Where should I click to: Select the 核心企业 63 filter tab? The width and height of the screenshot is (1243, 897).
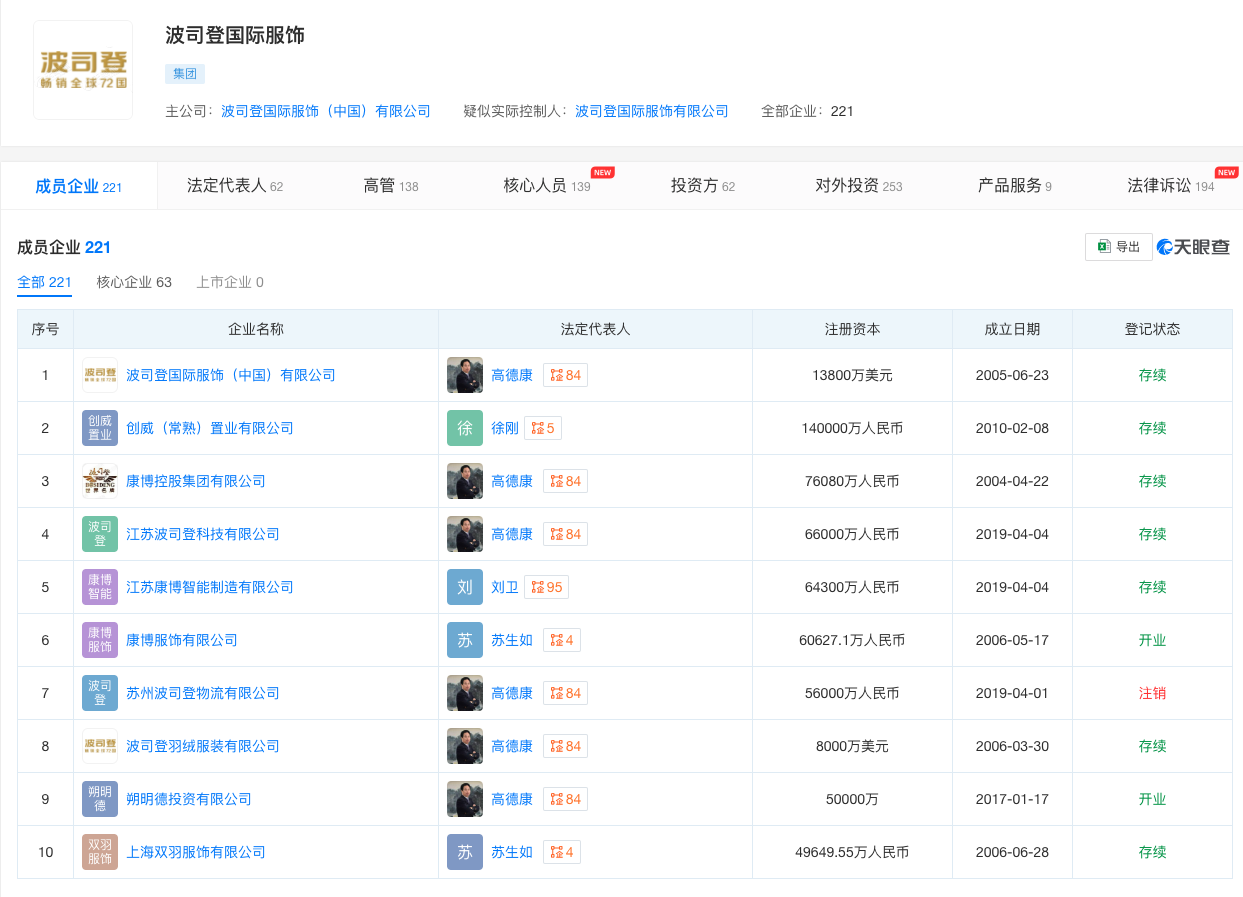click(133, 282)
